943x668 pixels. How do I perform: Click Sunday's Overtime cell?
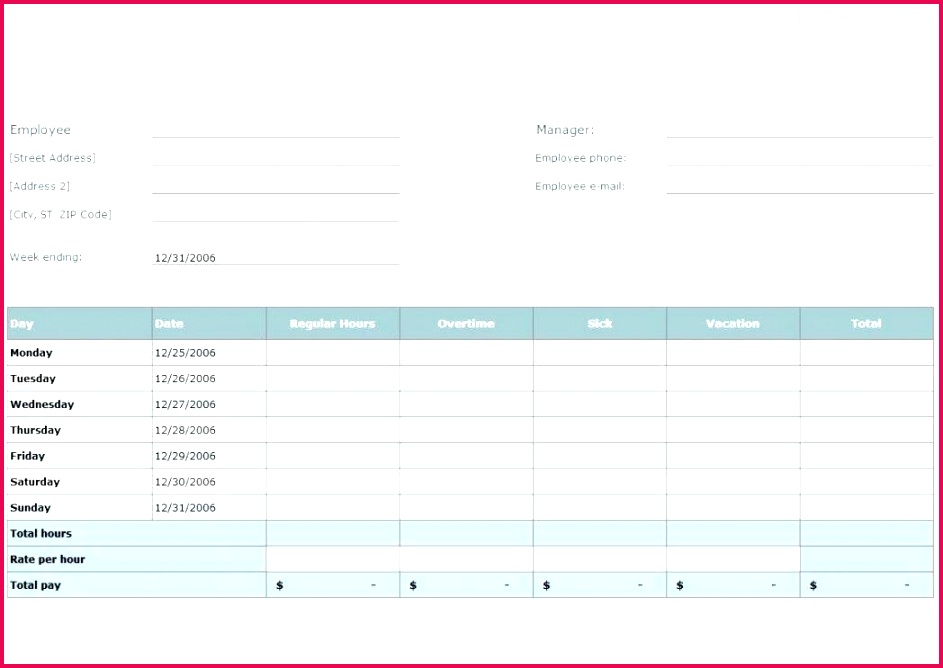[x=467, y=508]
